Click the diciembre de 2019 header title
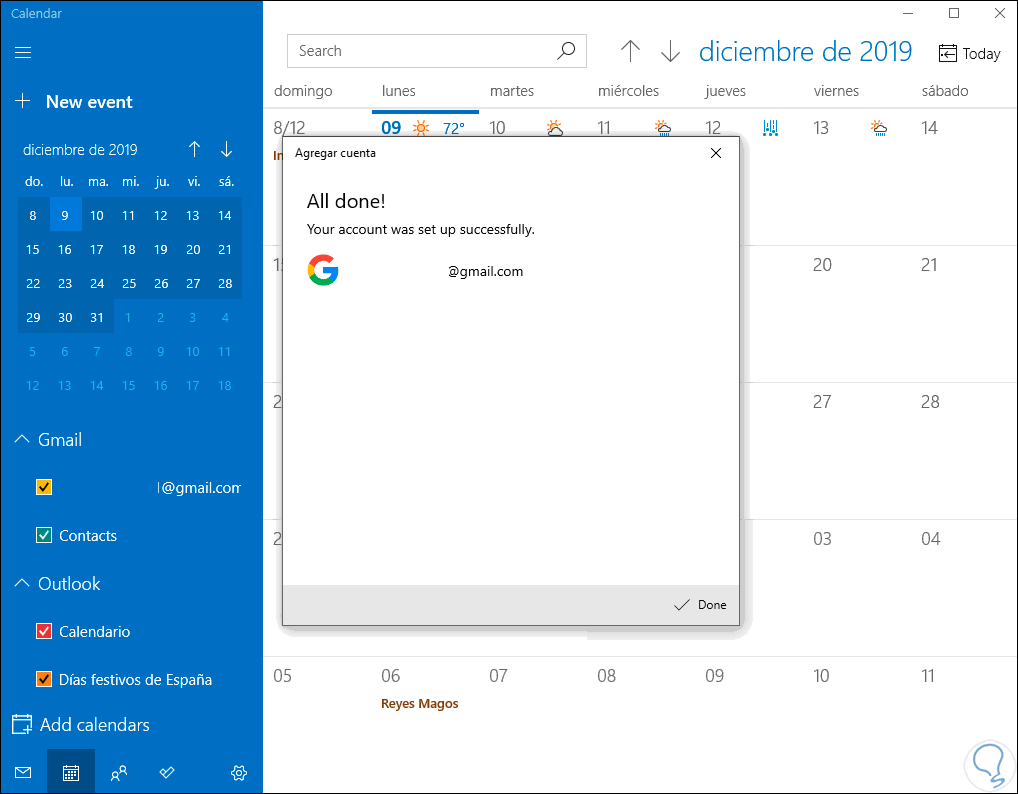This screenshot has width=1018, height=794. (x=805, y=52)
